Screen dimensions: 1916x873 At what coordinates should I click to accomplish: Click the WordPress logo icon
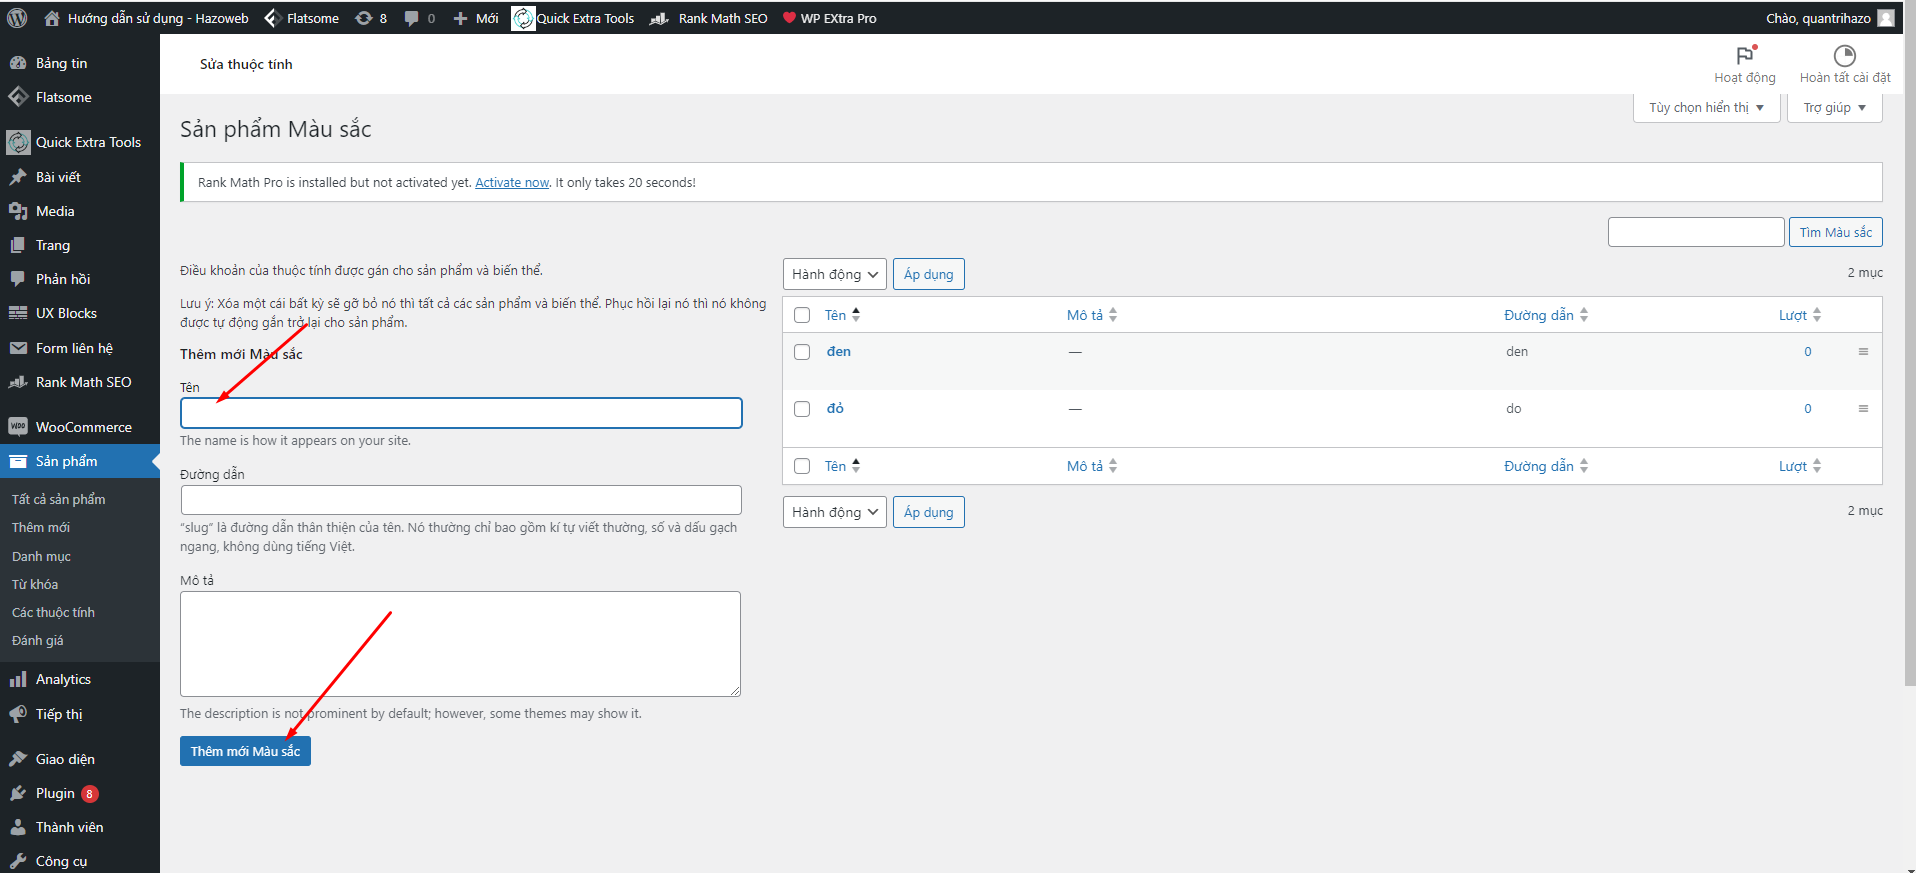(x=17, y=18)
